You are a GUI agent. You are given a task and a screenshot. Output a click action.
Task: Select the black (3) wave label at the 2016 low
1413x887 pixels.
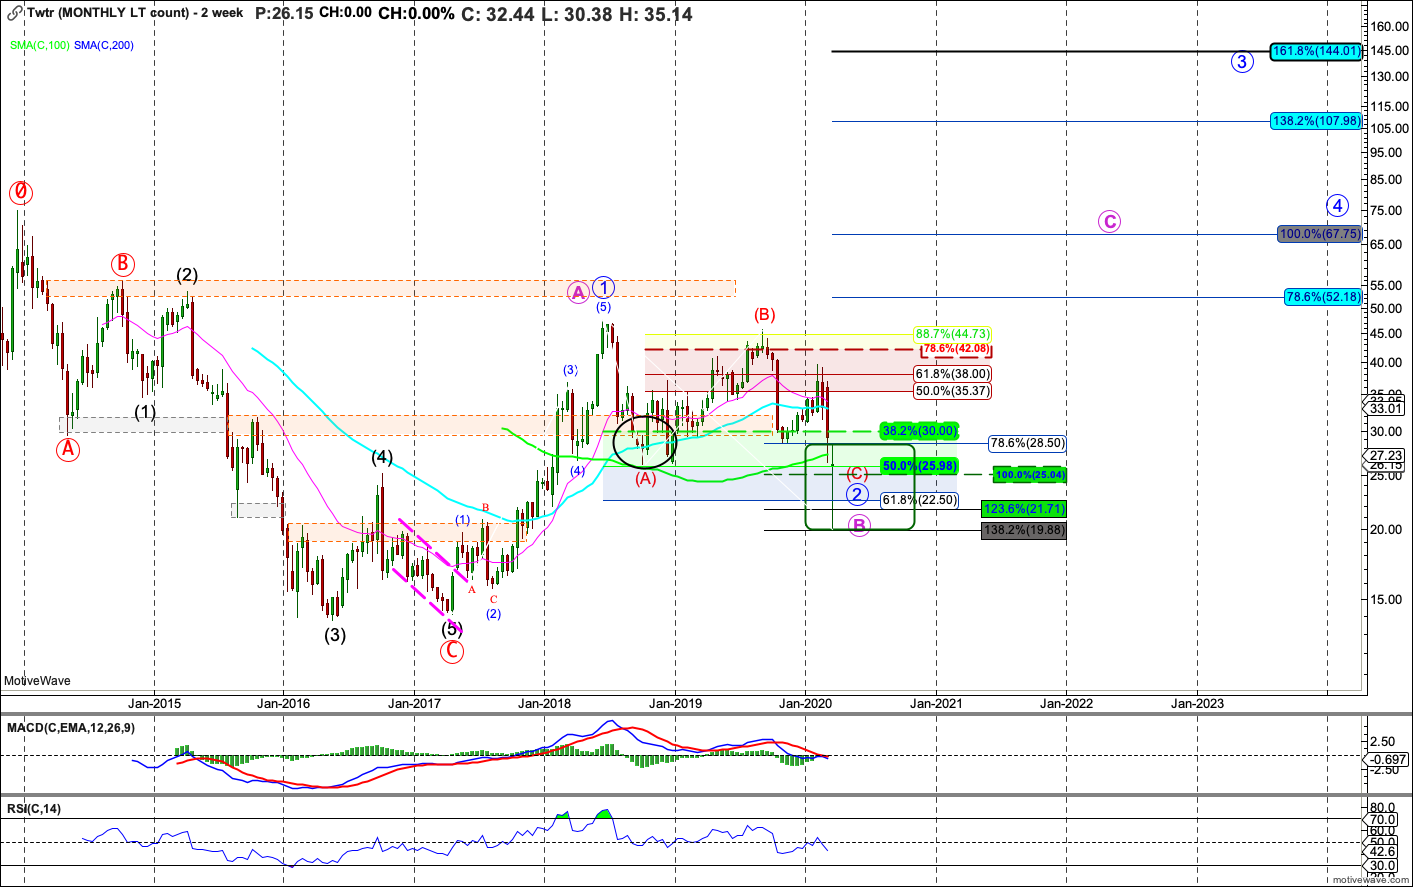pyautogui.click(x=335, y=634)
